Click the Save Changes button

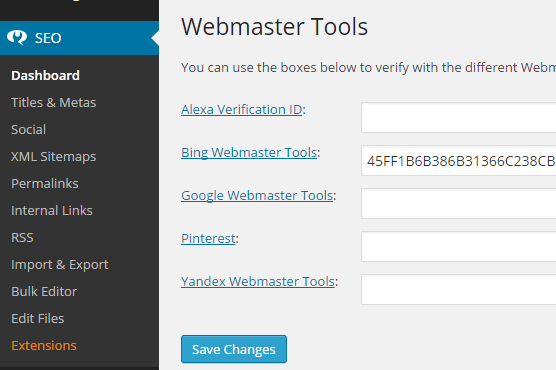pyautogui.click(x=234, y=349)
